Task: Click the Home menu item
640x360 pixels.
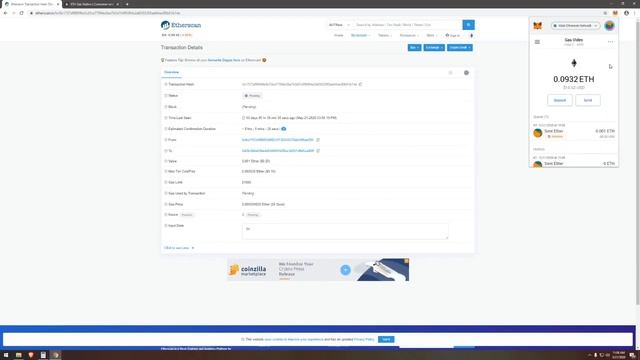Action: coord(339,36)
